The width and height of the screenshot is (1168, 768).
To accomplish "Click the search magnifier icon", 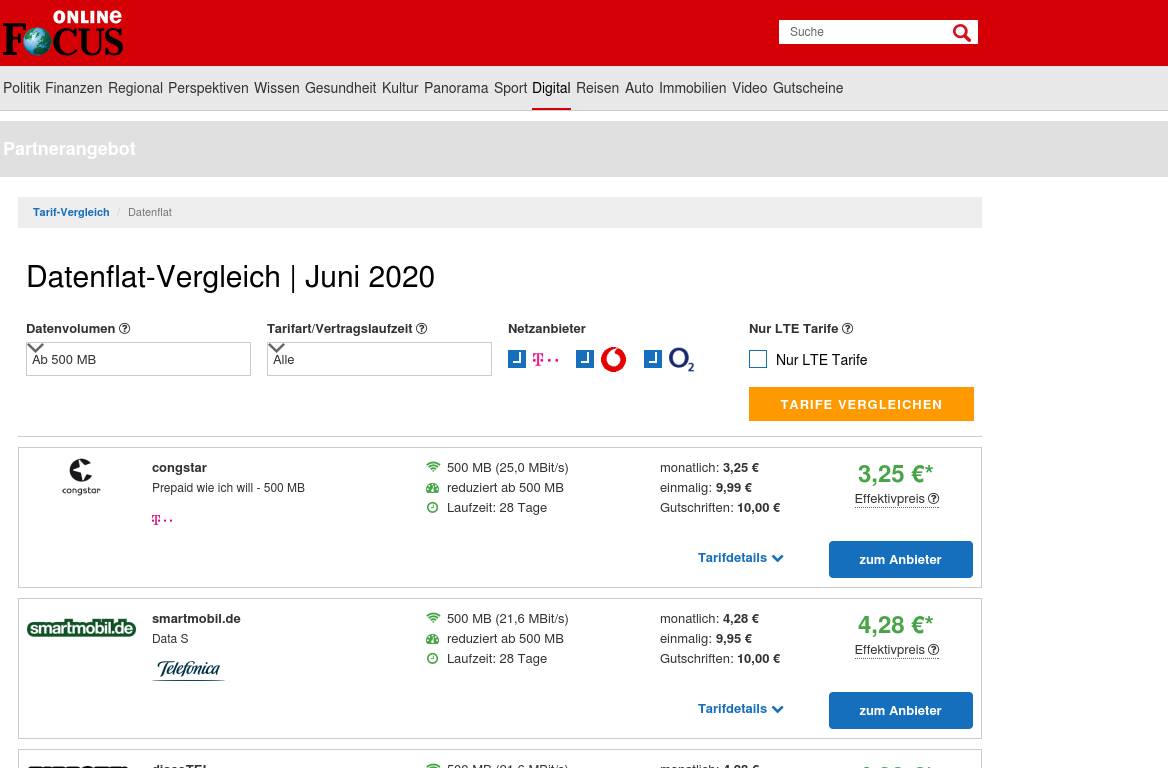I will tap(961, 33).
